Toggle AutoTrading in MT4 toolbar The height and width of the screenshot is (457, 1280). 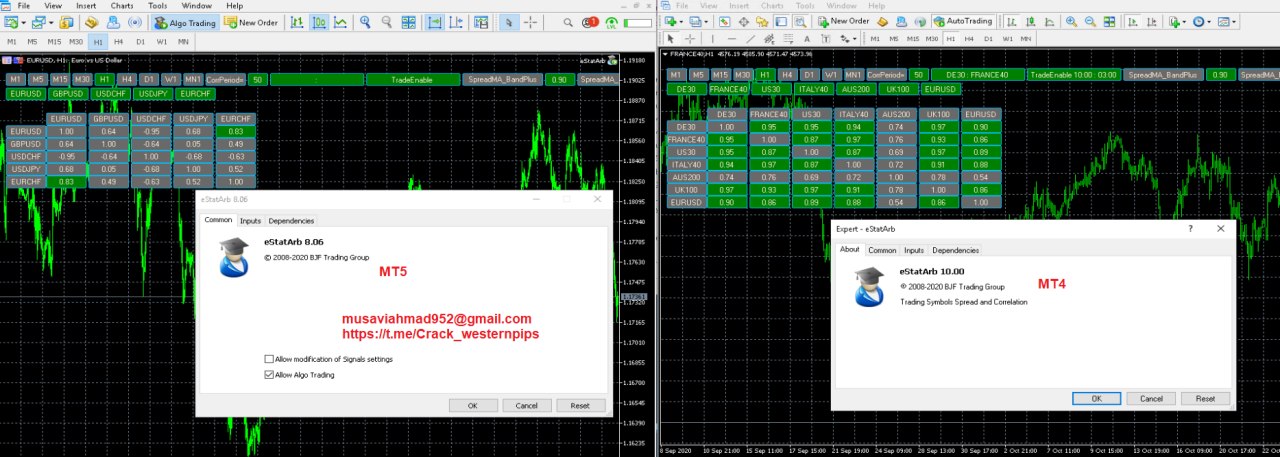pyautogui.click(x=963, y=21)
